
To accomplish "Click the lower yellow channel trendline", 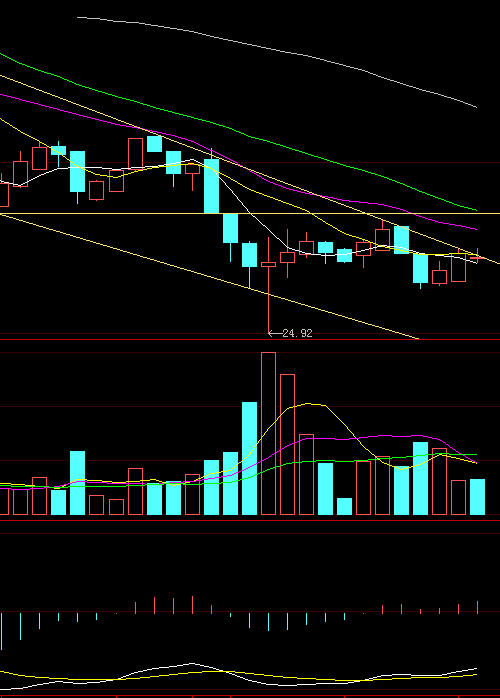I will point(209,276).
